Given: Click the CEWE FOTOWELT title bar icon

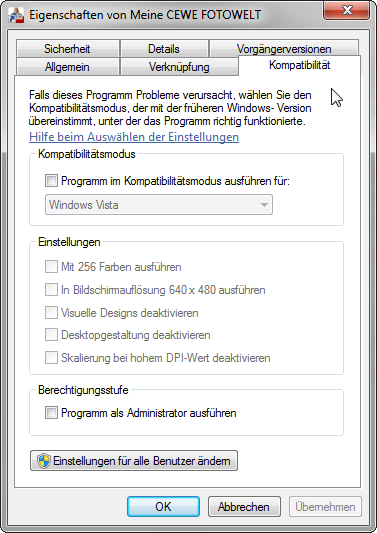Looking at the screenshot, I should pos(16,15).
